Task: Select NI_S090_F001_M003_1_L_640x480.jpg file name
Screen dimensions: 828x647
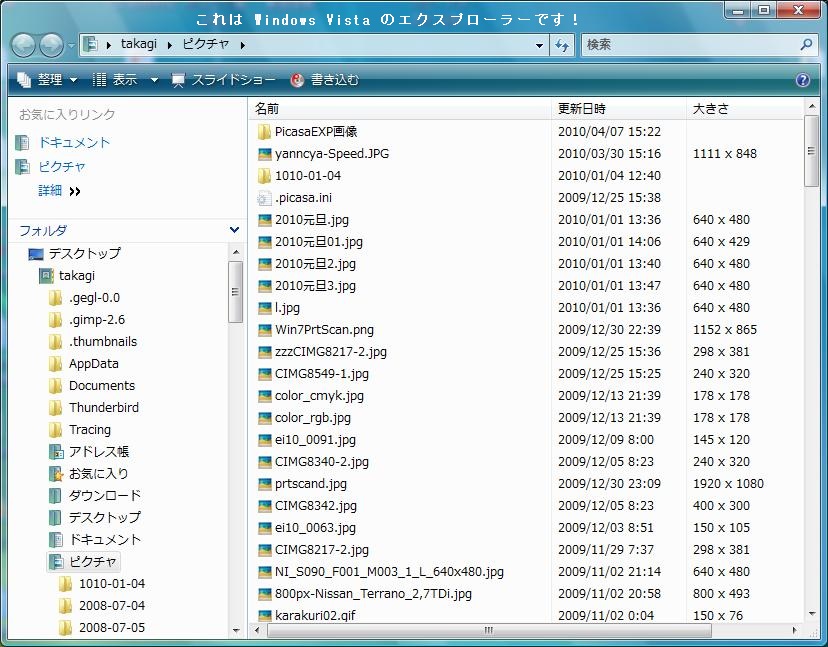Action: pos(389,572)
